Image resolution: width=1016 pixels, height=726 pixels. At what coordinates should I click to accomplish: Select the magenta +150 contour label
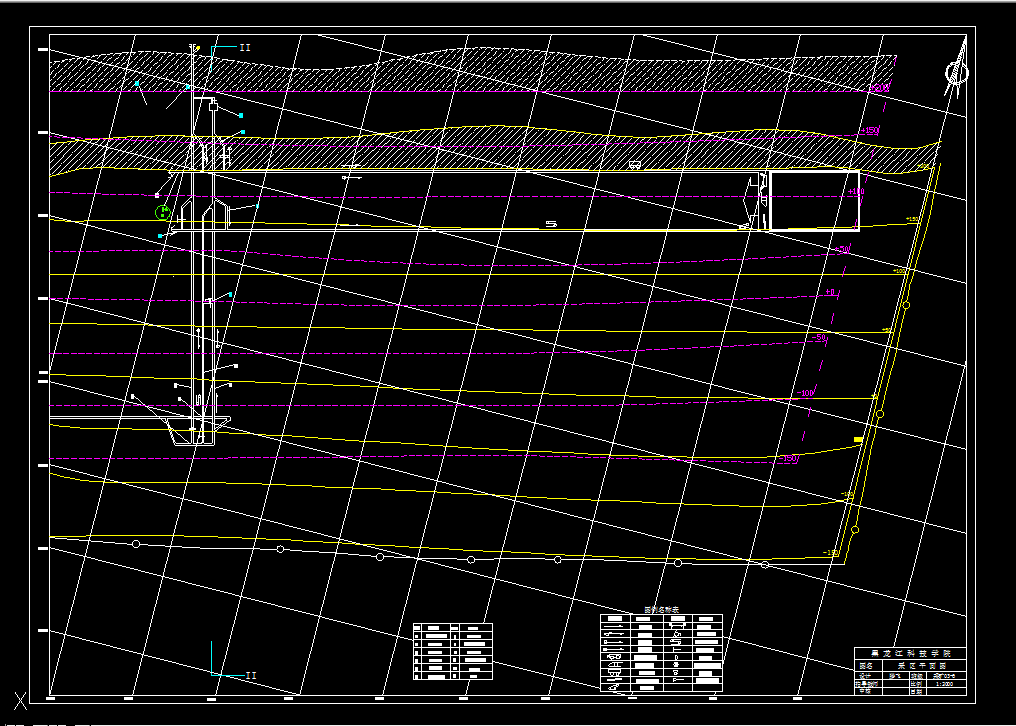tap(870, 131)
